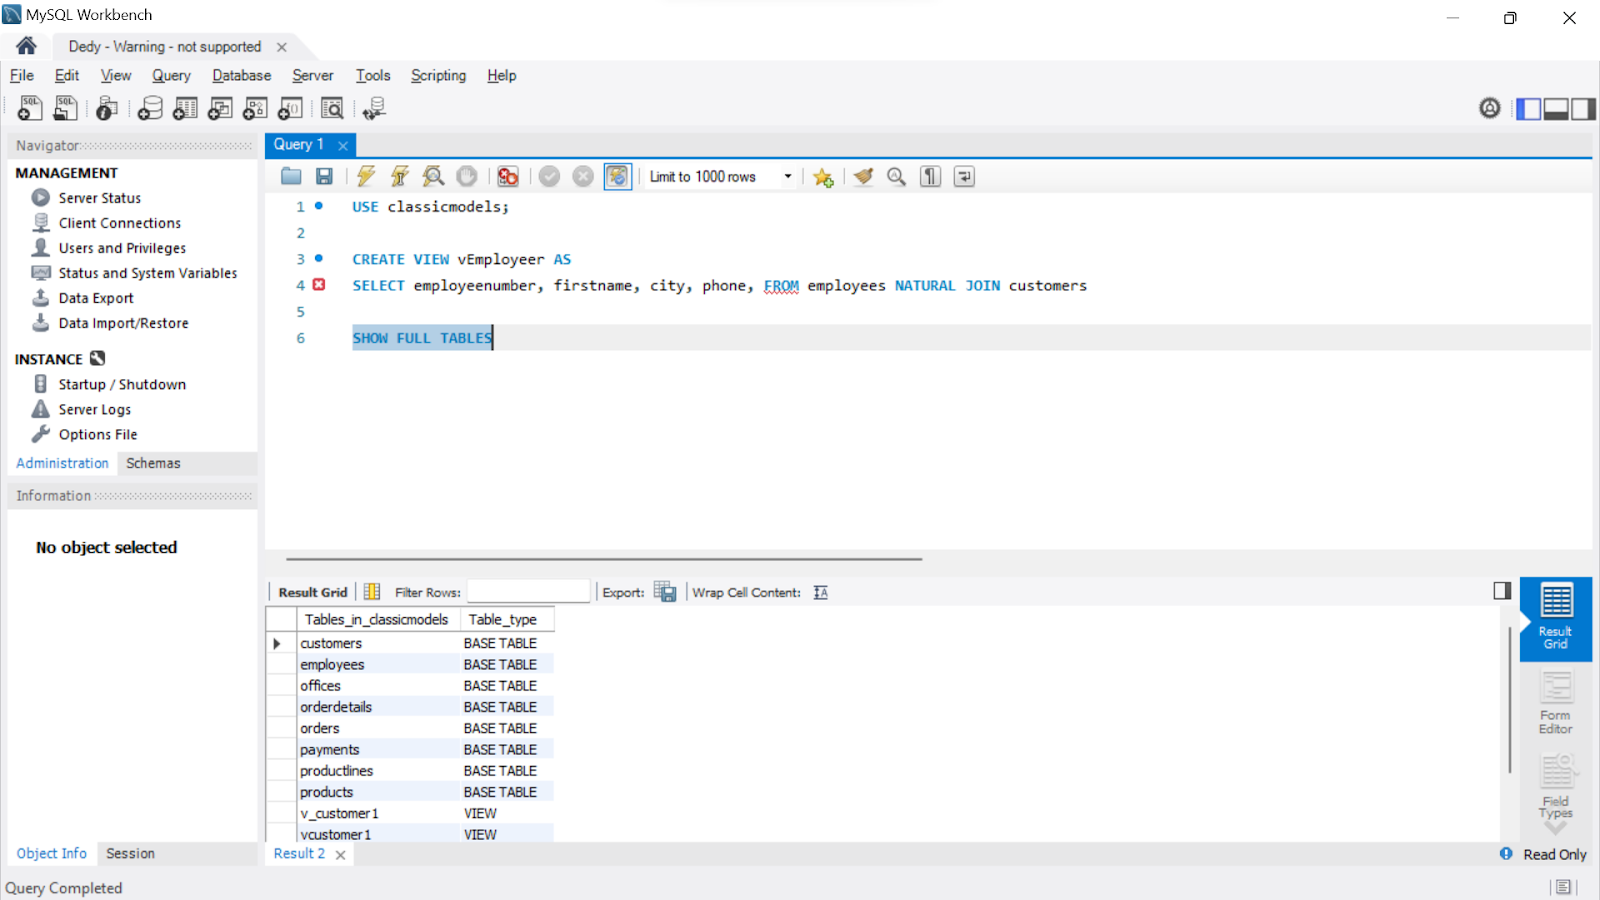
Task: Save the script to file icon
Action: click(x=324, y=176)
